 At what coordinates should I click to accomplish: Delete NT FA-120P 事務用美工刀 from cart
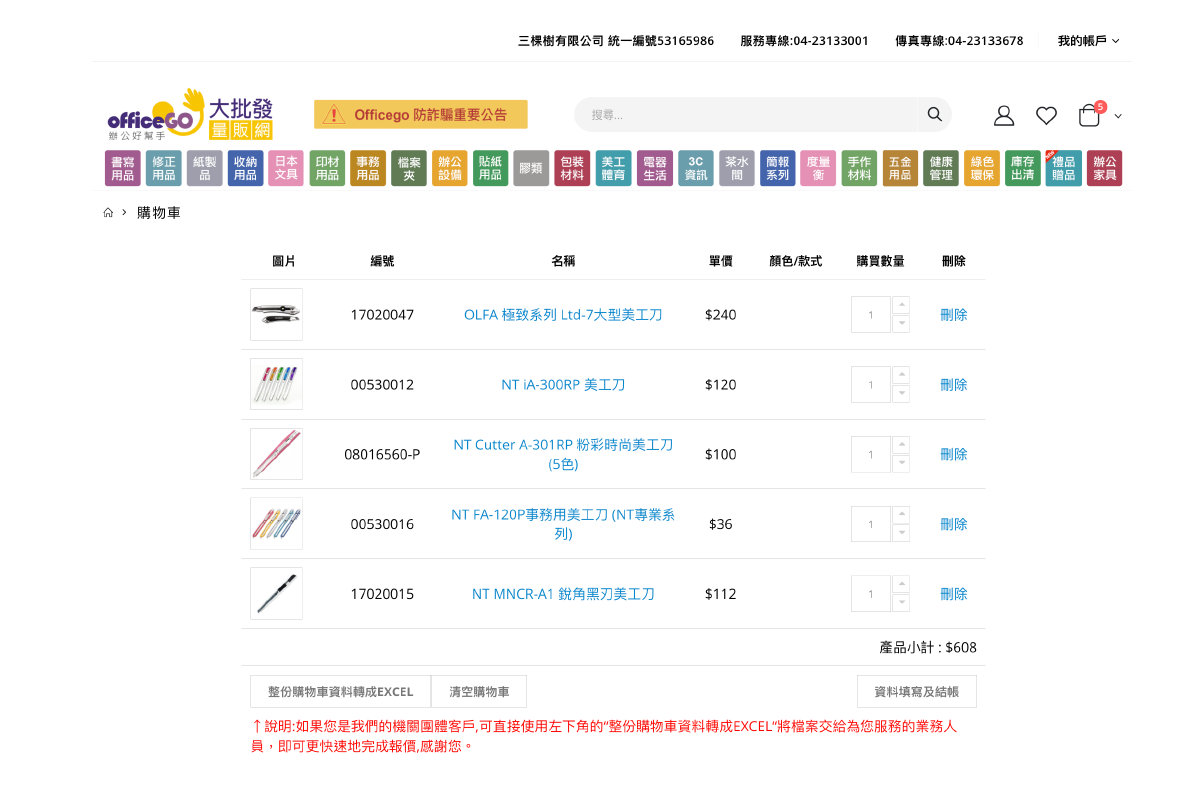(953, 524)
